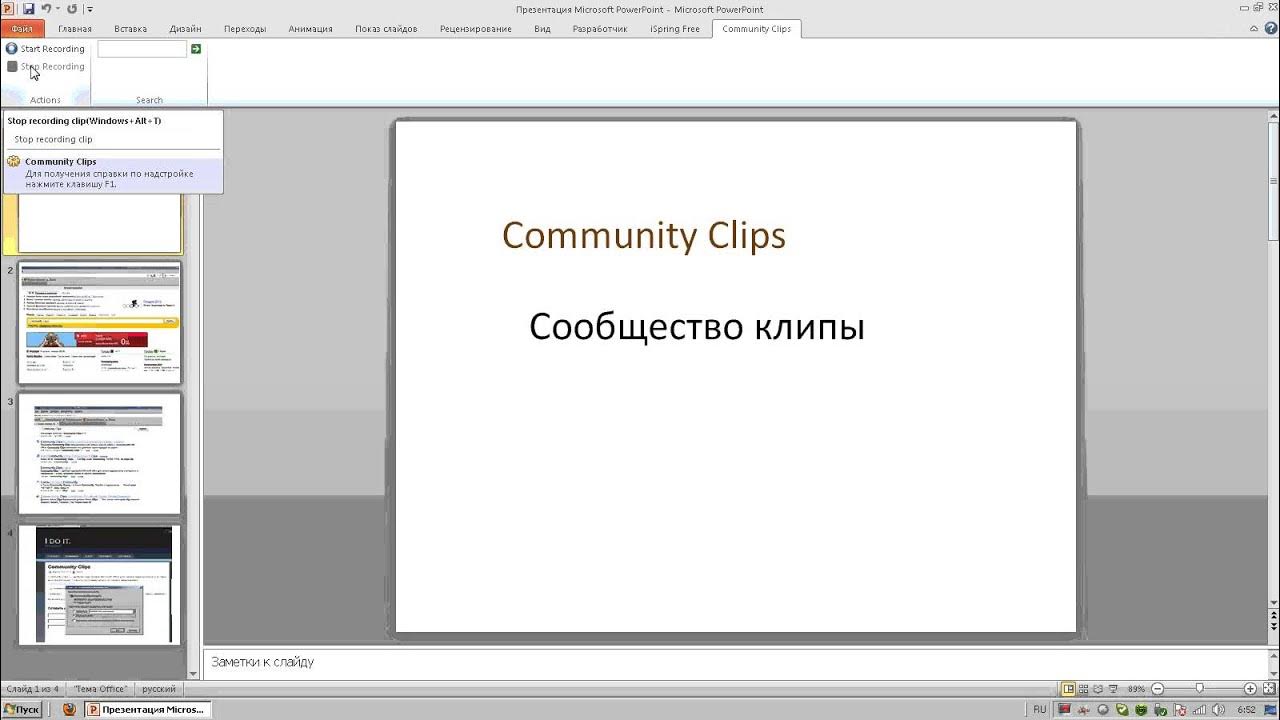Go to the Переходы tab
Screen dimensions: 1280x720
point(245,29)
